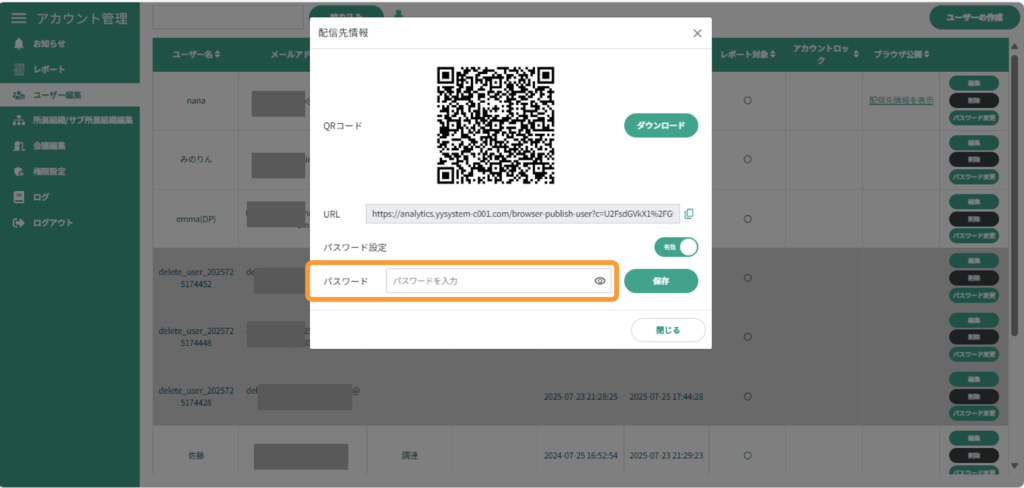Image resolution: width=1024 pixels, height=488 pixels.
Task: Open the 権限設定 shield icon item
Action: coord(18,171)
